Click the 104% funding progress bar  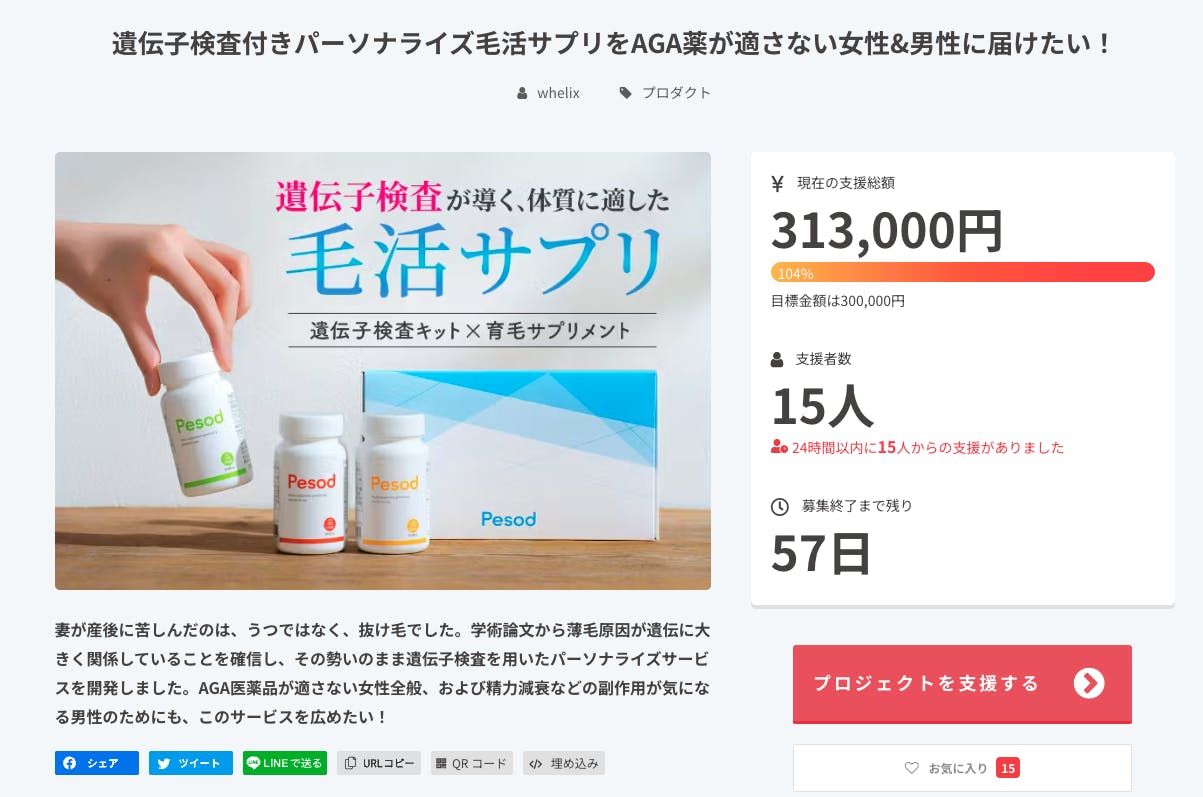[x=962, y=272]
